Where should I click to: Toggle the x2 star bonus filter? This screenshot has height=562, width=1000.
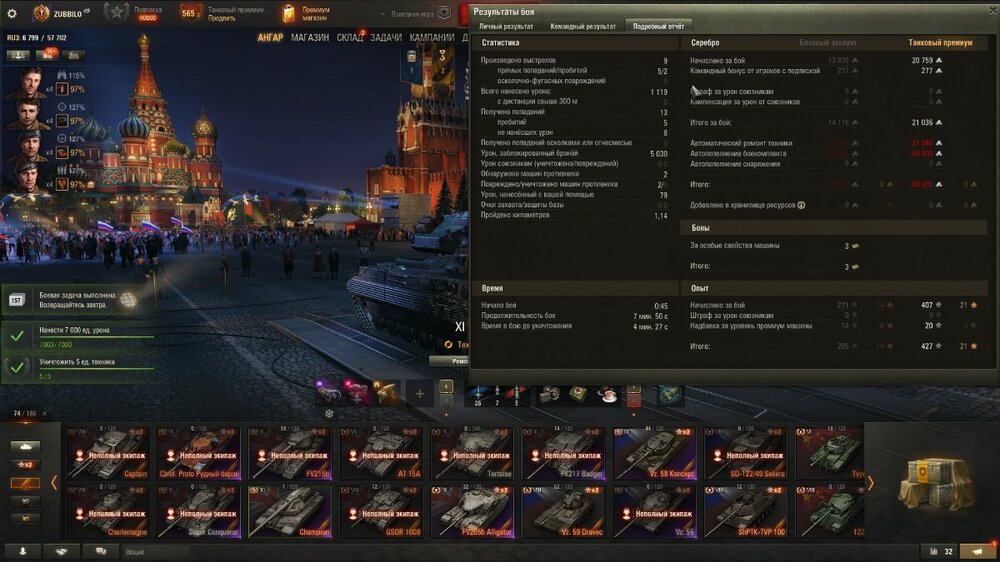[x=25, y=464]
